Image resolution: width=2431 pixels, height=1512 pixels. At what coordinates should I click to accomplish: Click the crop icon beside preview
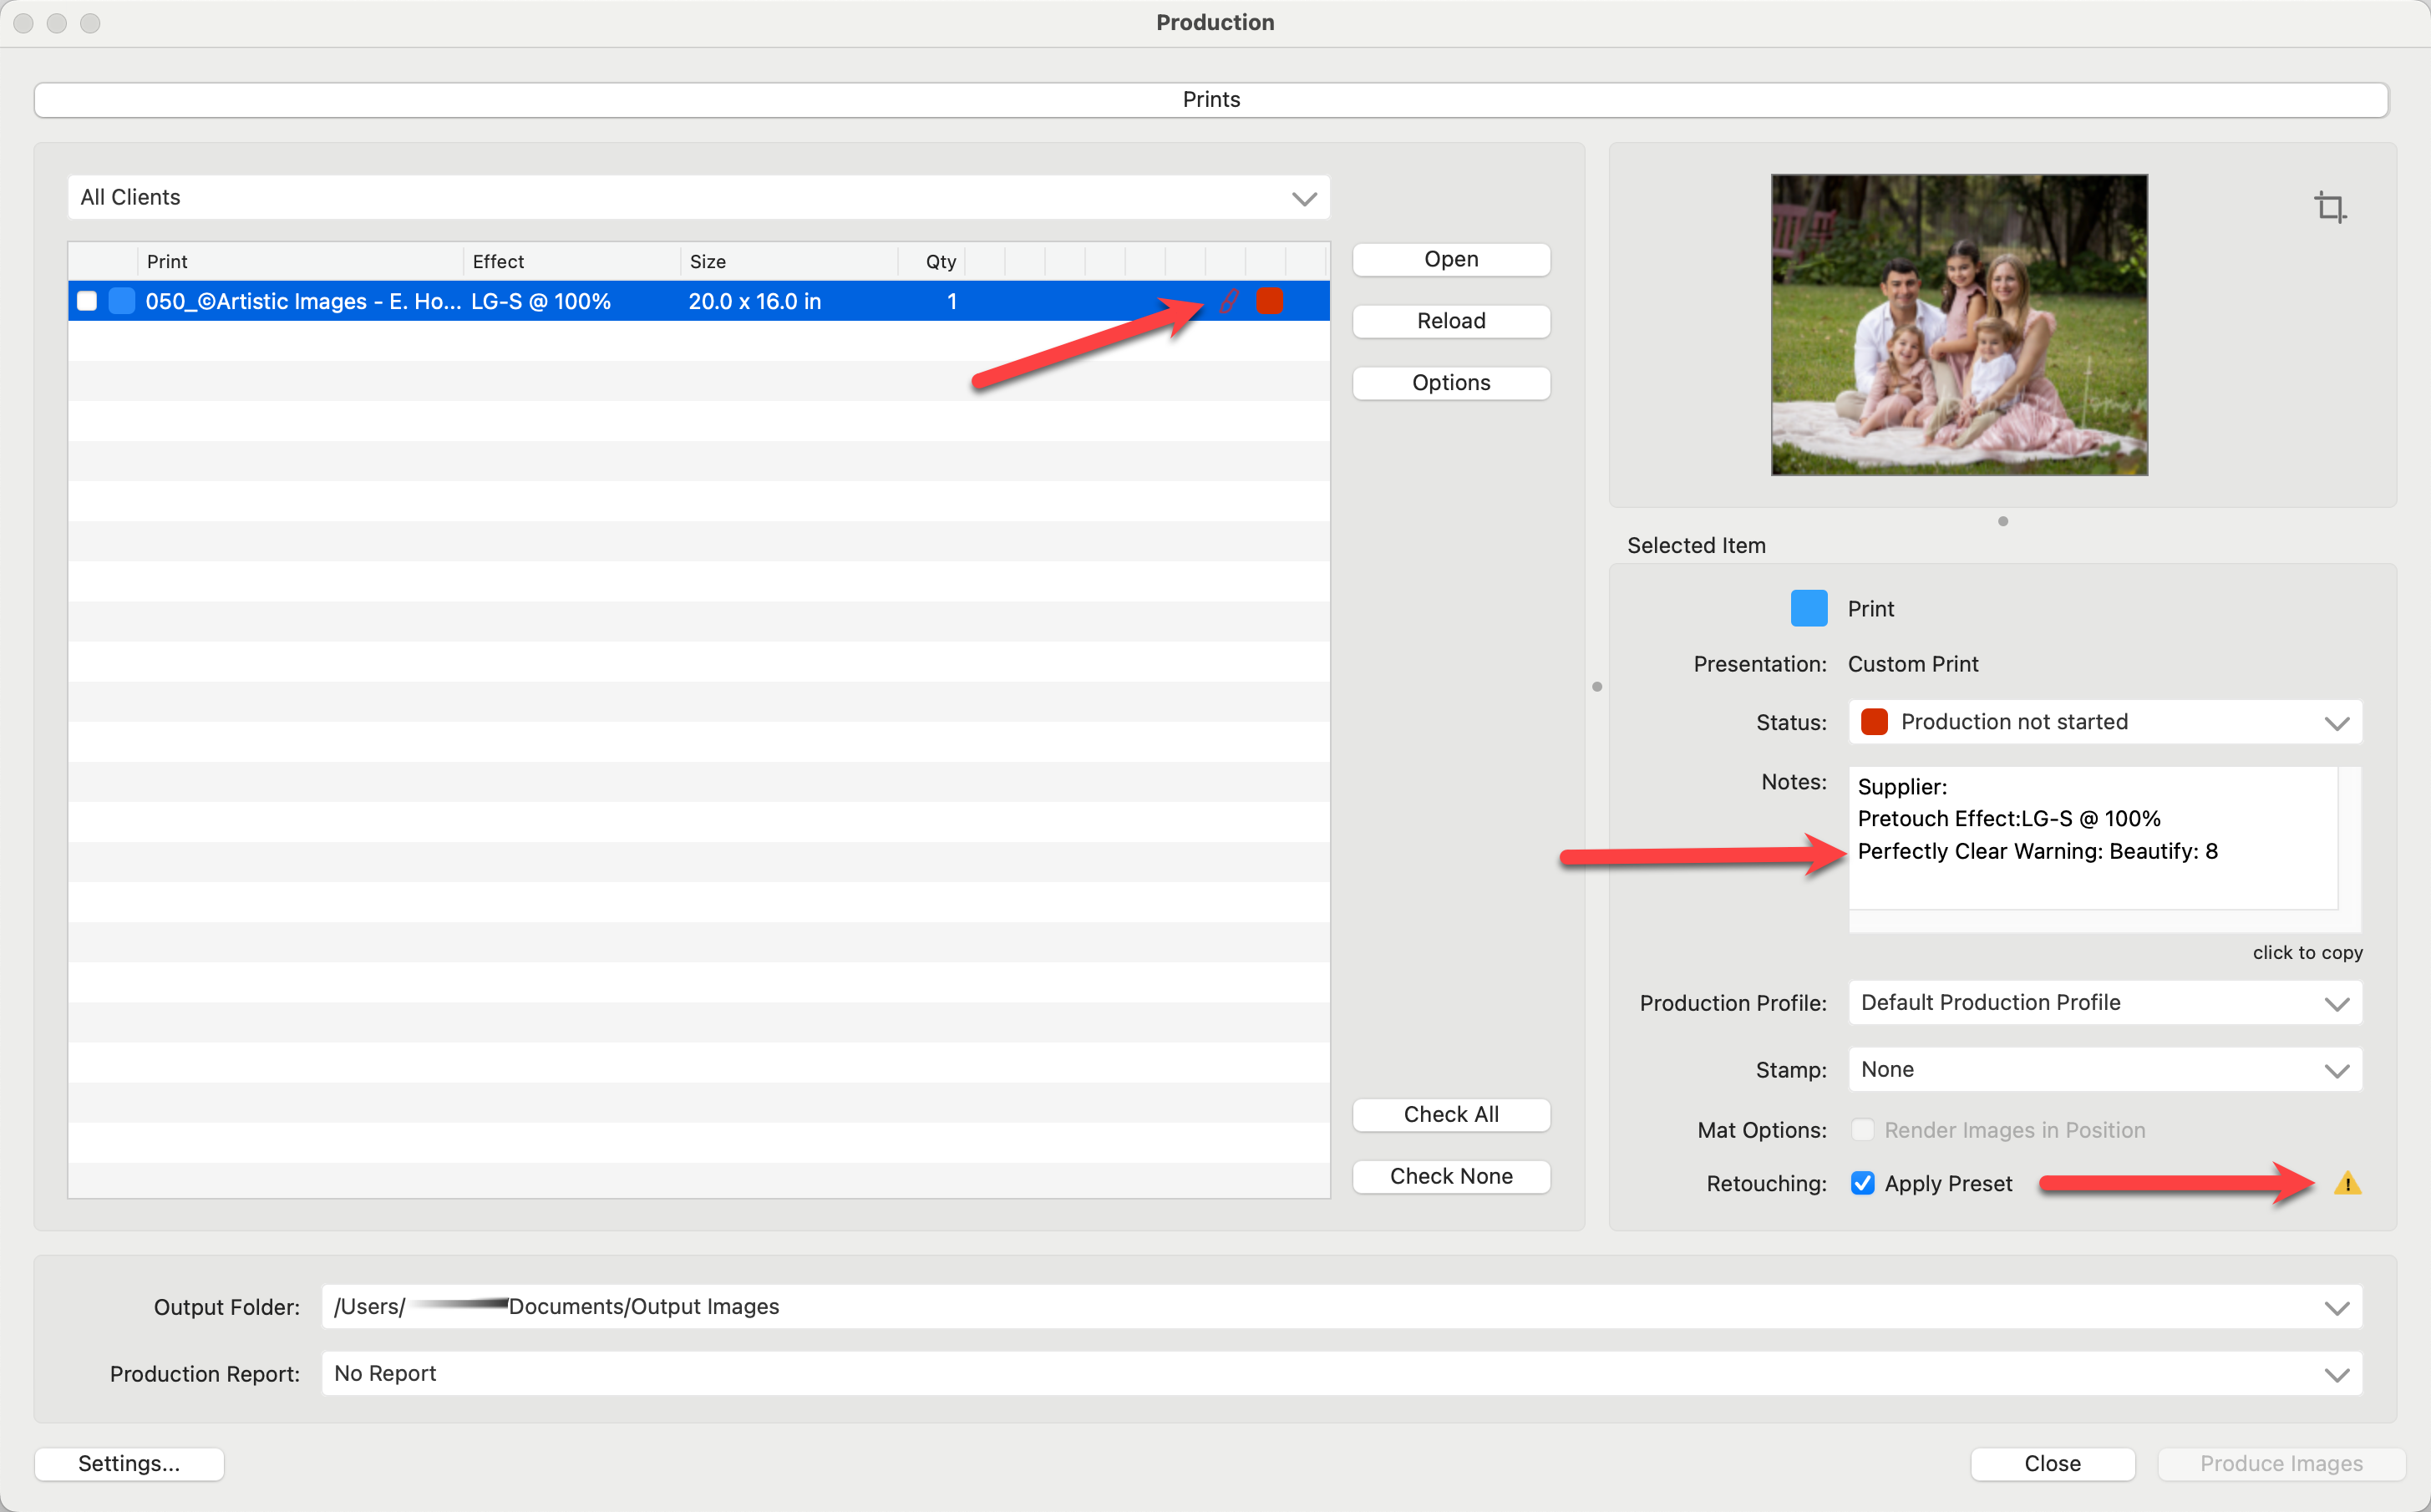coord(2329,207)
